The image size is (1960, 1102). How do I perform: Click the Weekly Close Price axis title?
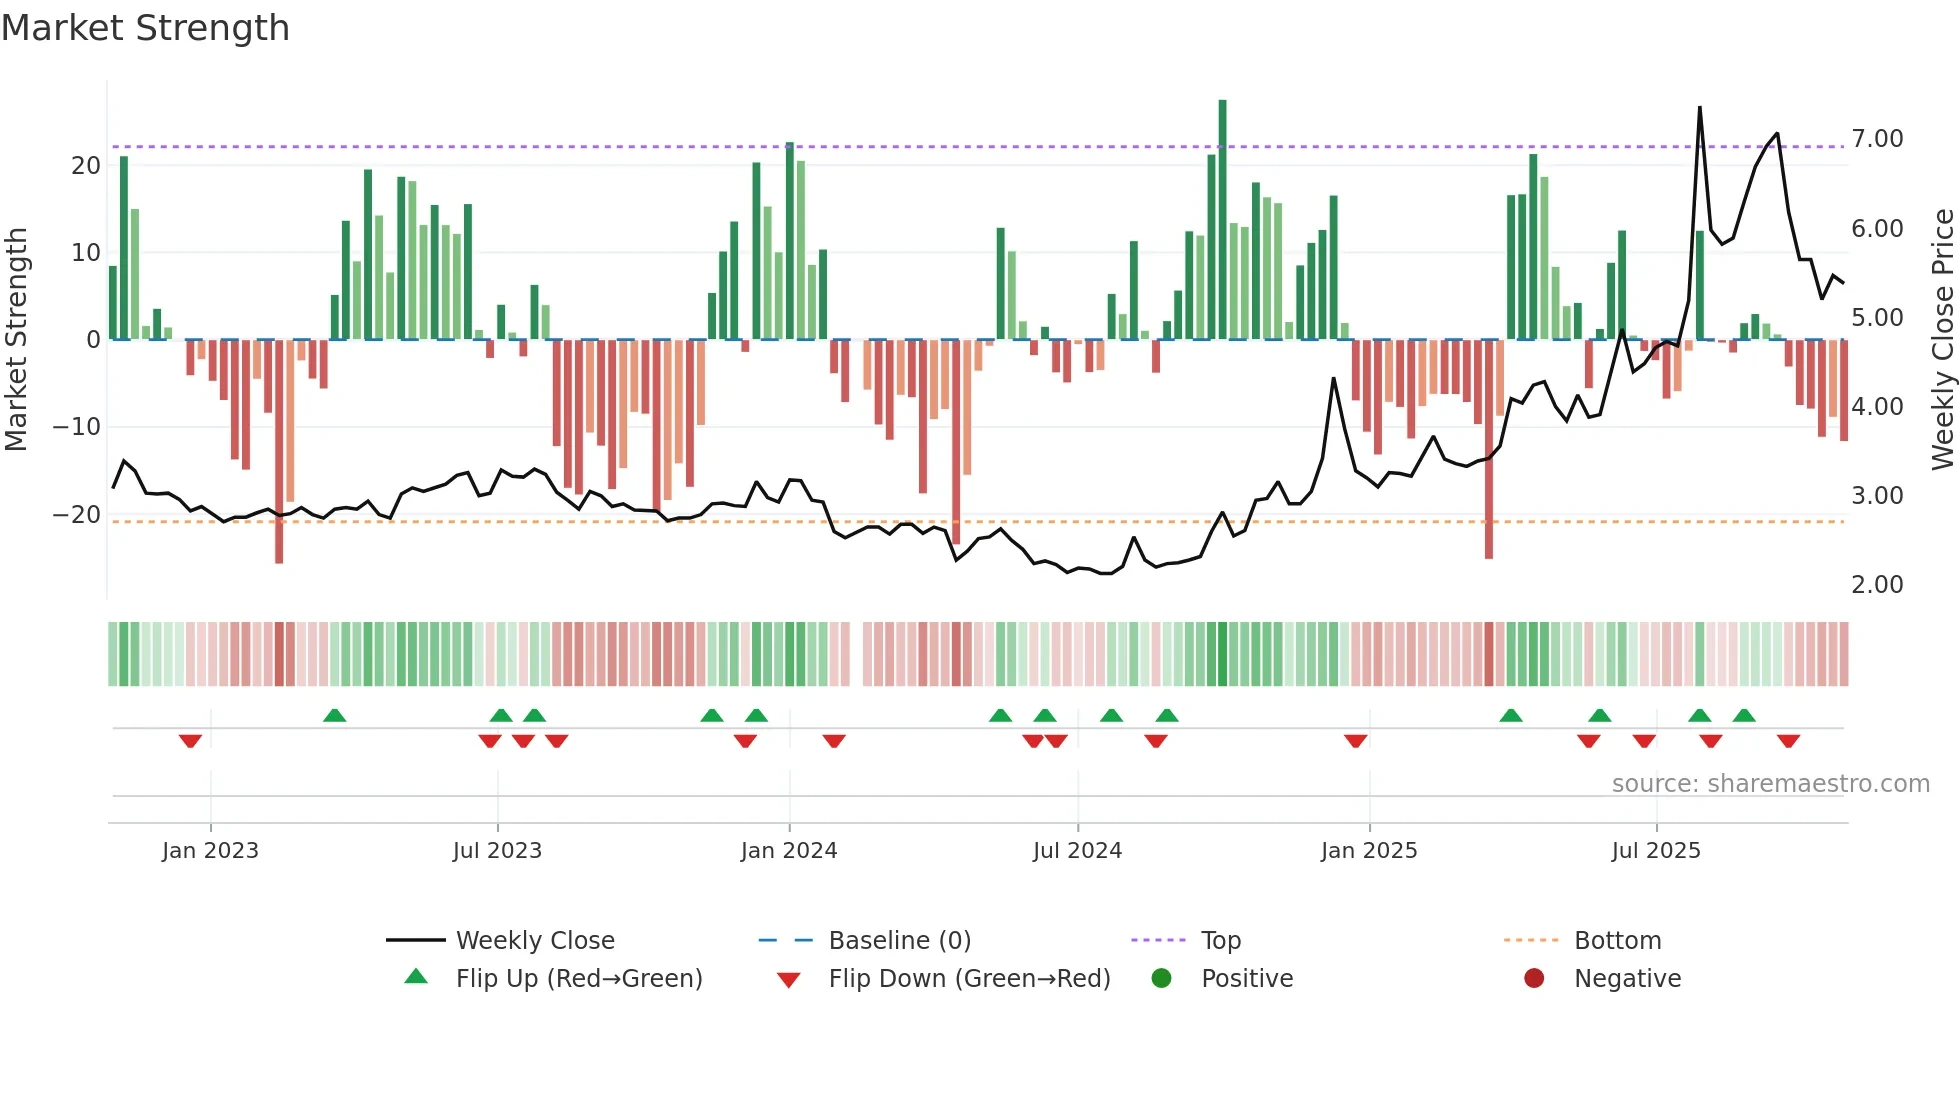click(1942, 340)
